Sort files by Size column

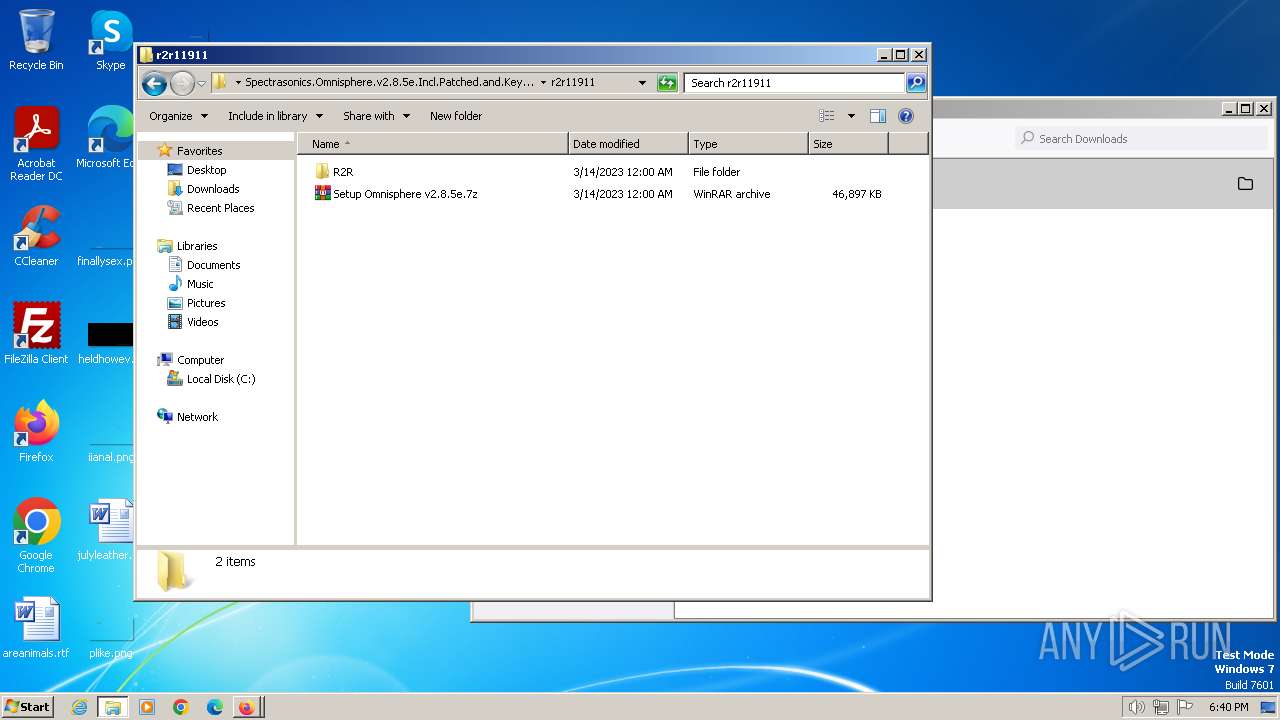point(848,144)
